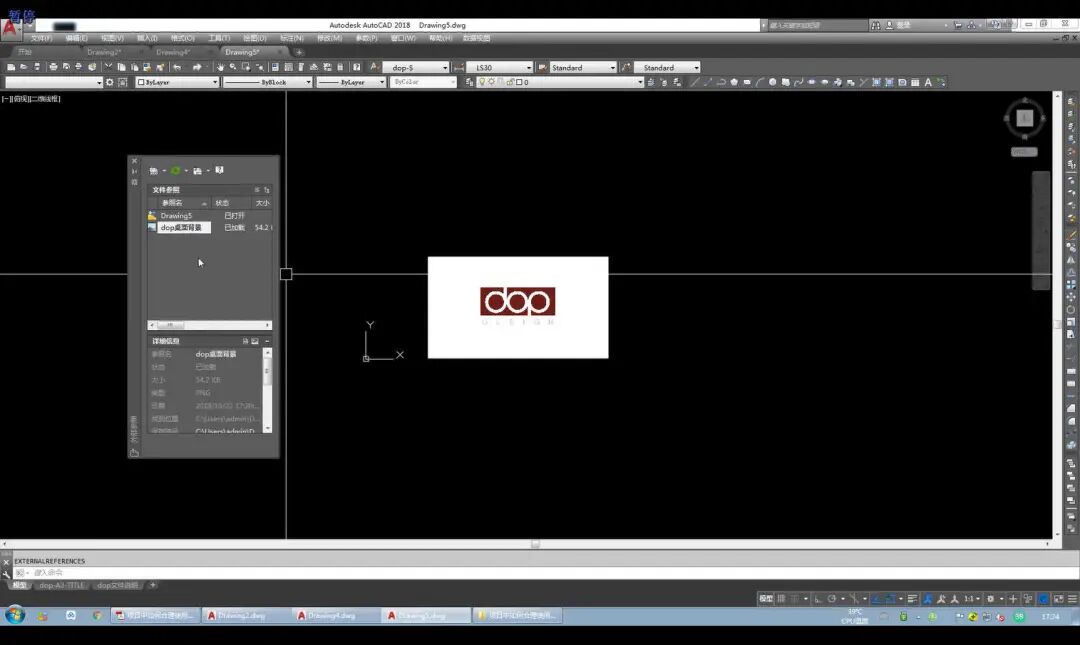Switch to the dop-A3-TITLE layout tab
The height and width of the screenshot is (645, 1080).
point(61,585)
